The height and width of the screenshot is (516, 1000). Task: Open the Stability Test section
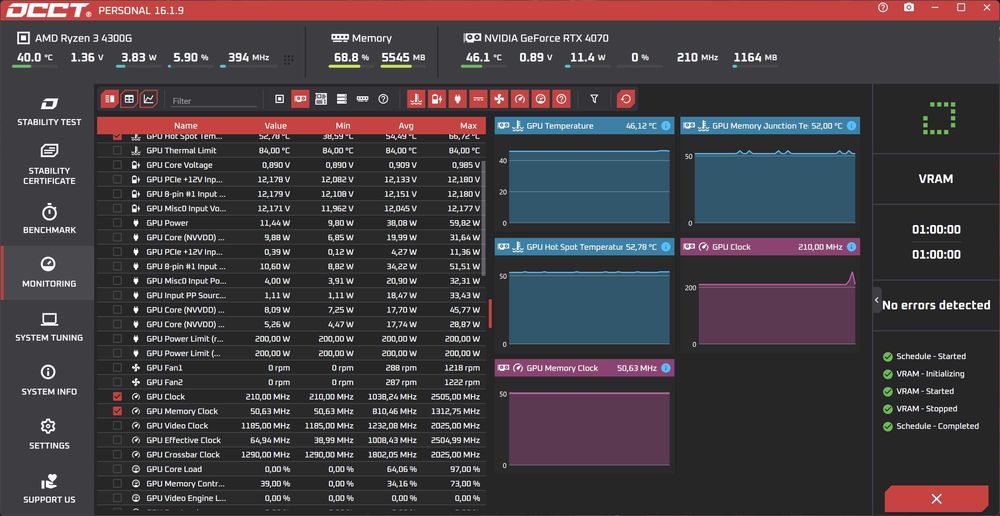49,111
